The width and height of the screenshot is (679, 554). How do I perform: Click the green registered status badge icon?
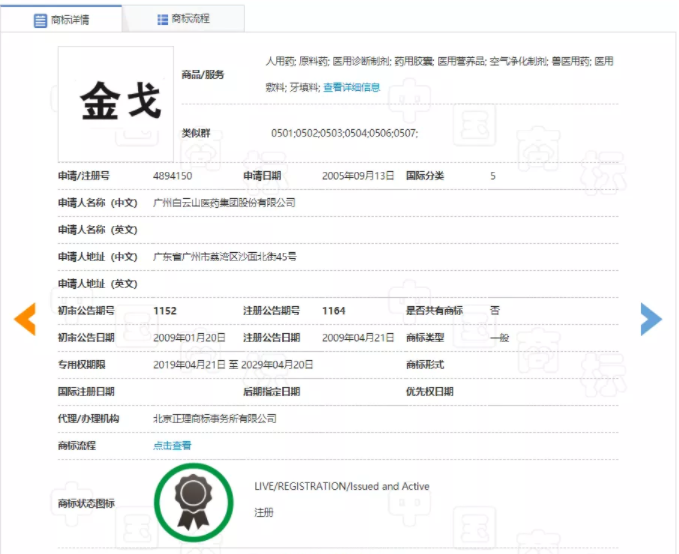point(194,502)
